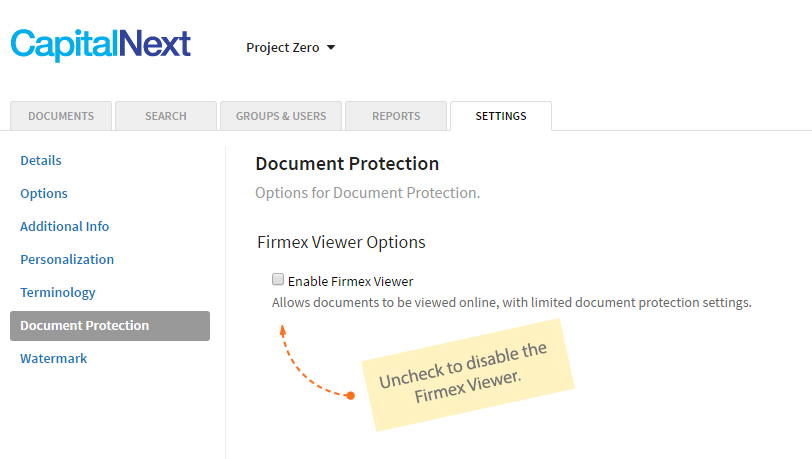This screenshot has height=459, width=812.
Task: Open the Documents tab
Action: click(61, 116)
